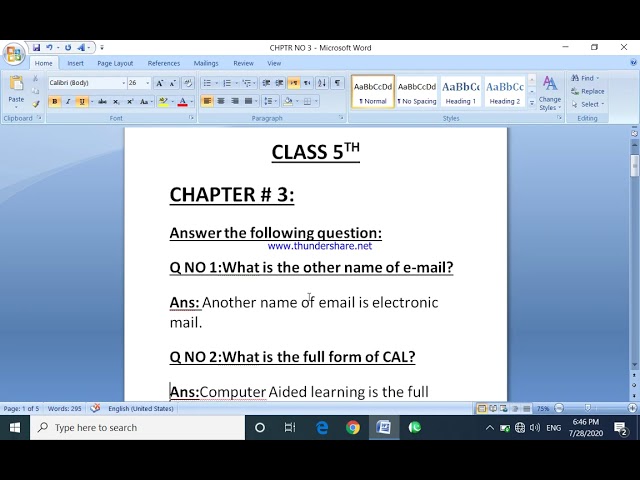Expand the Styles gallery More arrow
The height and width of the screenshot is (480, 640).
(x=531, y=103)
